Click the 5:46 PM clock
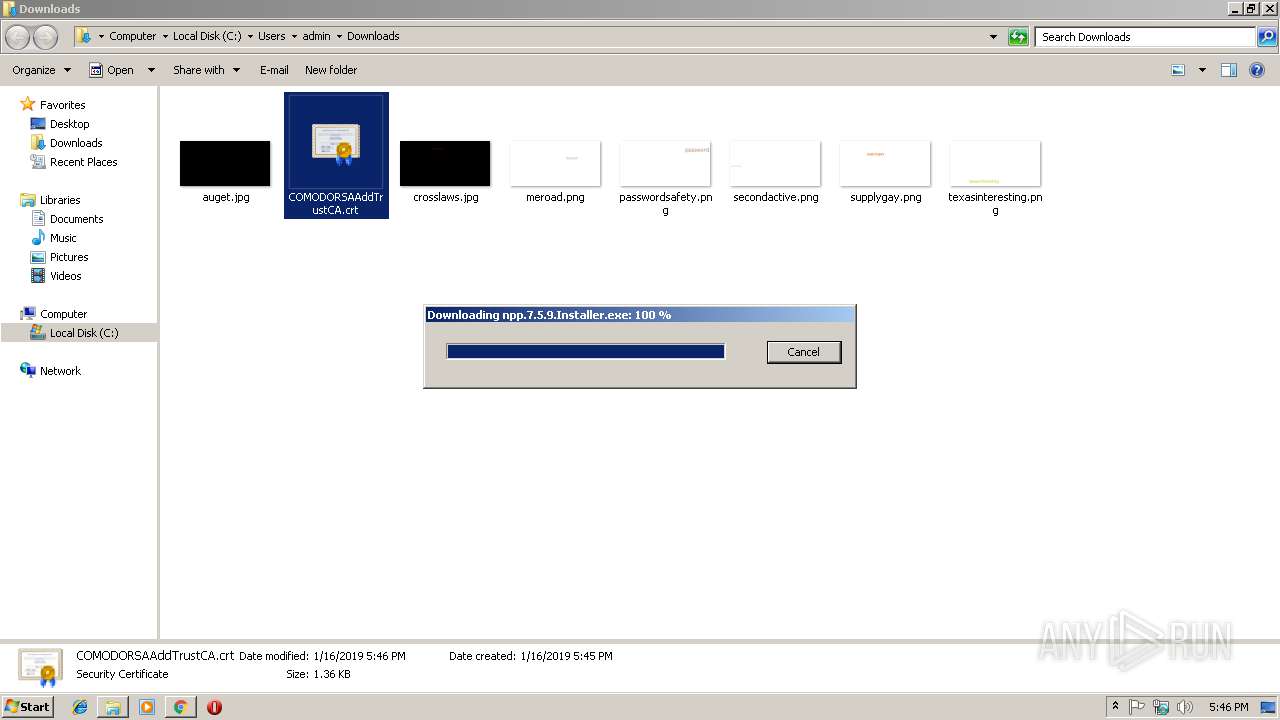Screen dimensions: 1280x720 pos(1228,707)
